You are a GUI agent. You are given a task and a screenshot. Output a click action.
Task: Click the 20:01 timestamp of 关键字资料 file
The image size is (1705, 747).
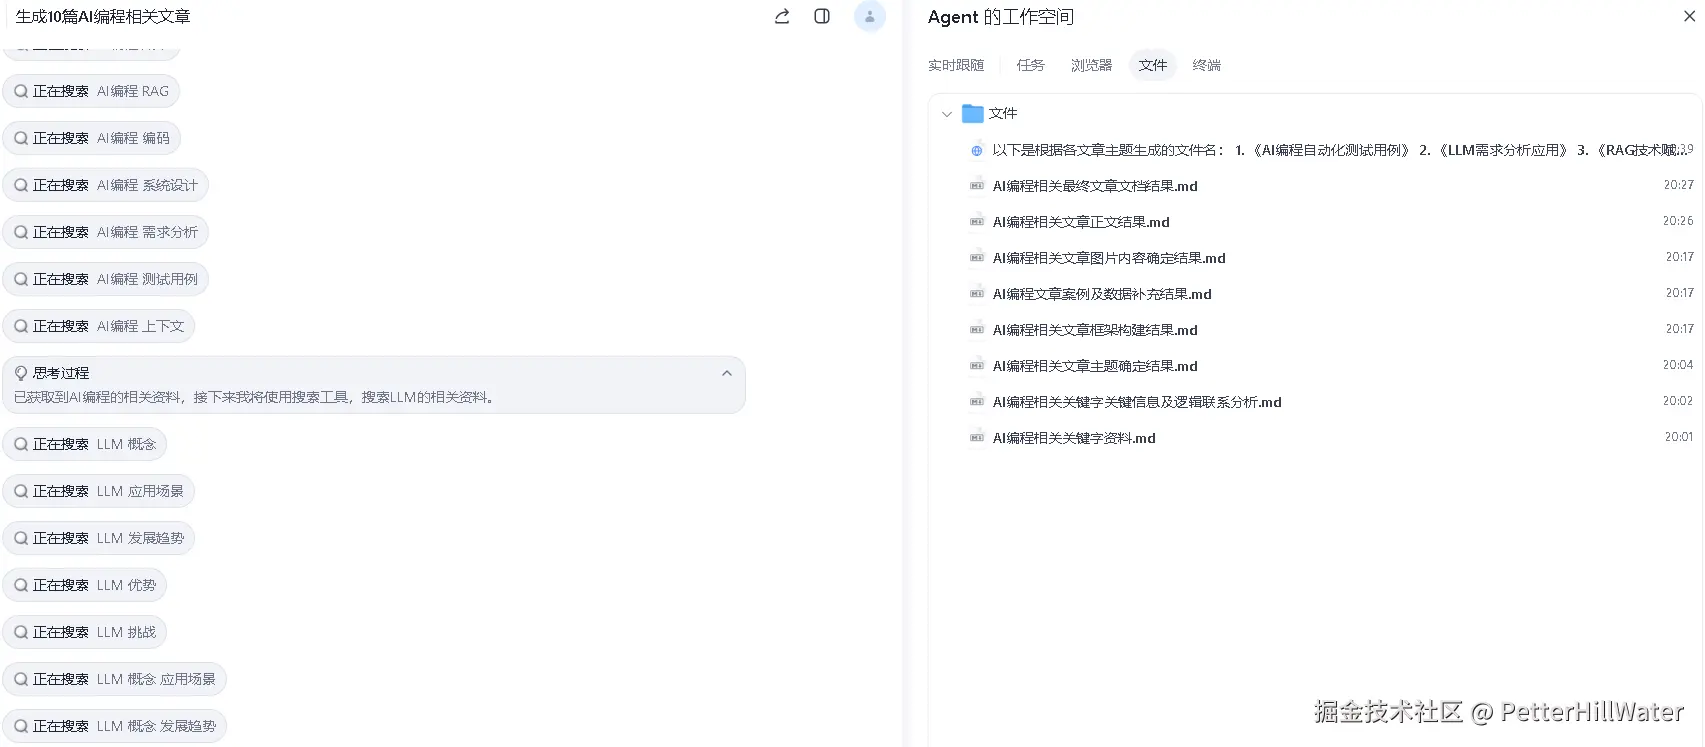tap(1678, 437)
